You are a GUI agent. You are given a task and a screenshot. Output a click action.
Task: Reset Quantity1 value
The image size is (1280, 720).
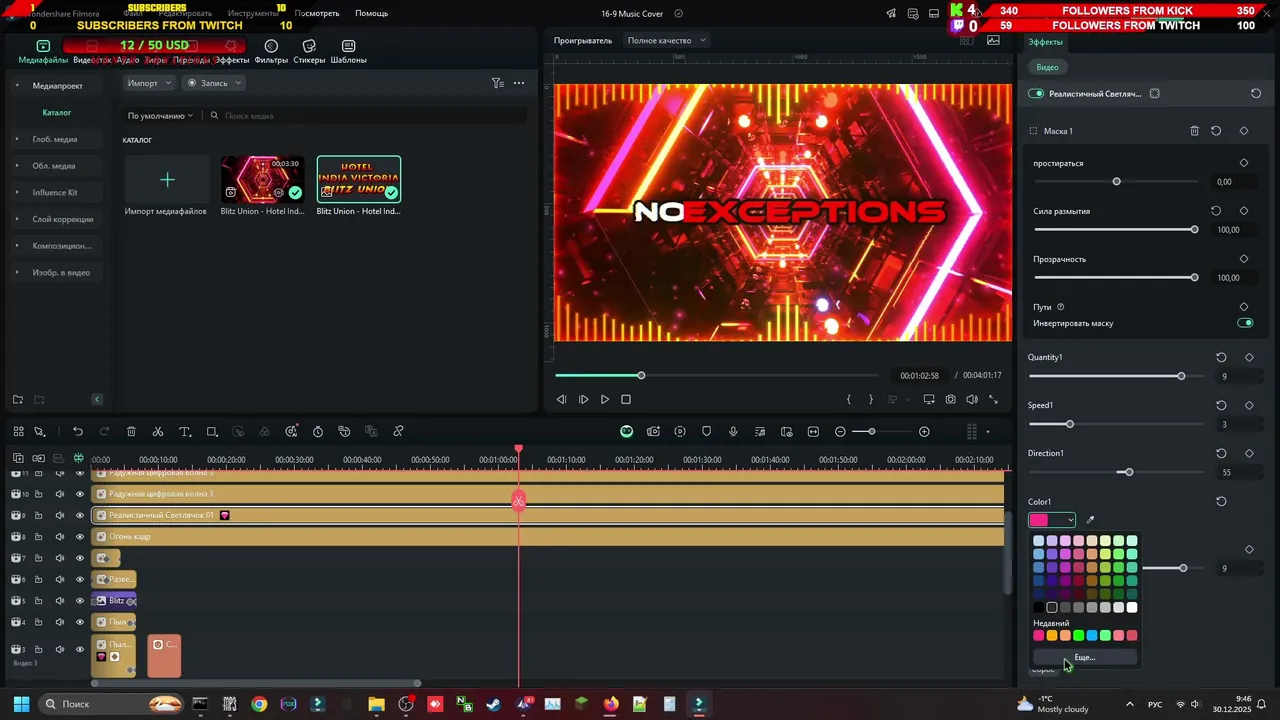[1221, 357]
